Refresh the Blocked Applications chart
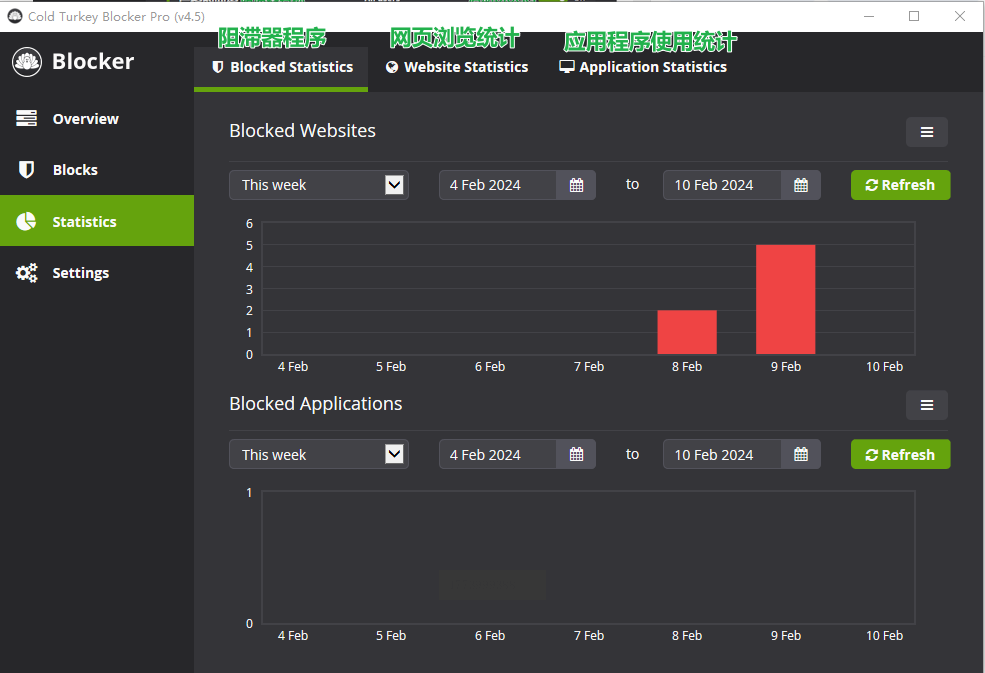Screen dimensions: 985x673 pyautogui.click(x=900, y=455)
